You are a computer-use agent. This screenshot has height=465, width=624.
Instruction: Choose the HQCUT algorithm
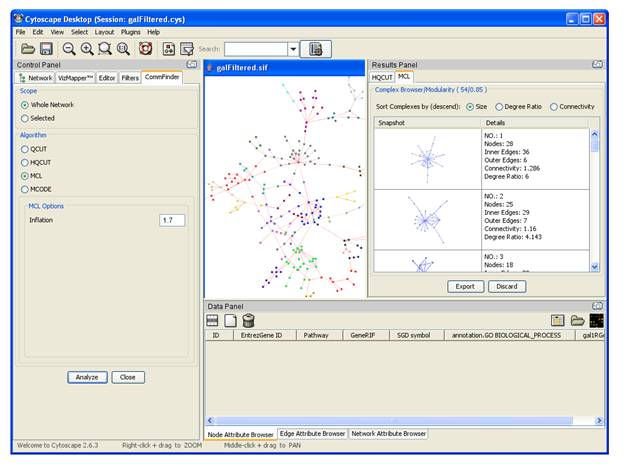point(25,162)
